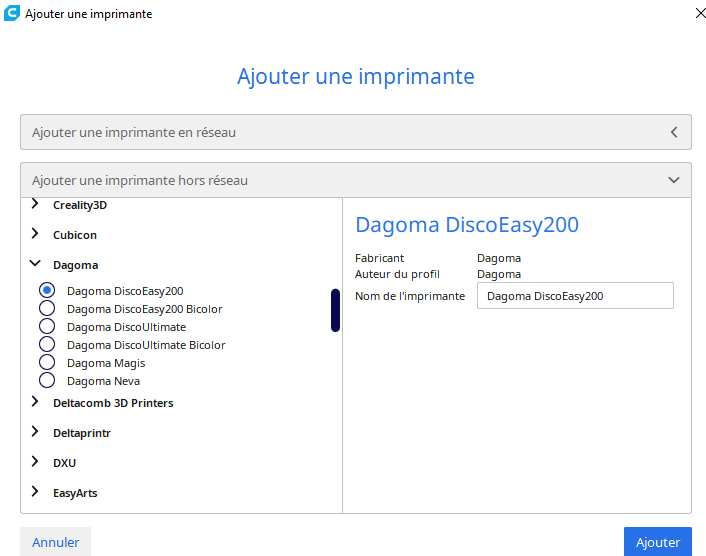The height and width of the screenshot is (556, 706).
Task: Click the Dagoma group name
Action: [x=76, y=265]
